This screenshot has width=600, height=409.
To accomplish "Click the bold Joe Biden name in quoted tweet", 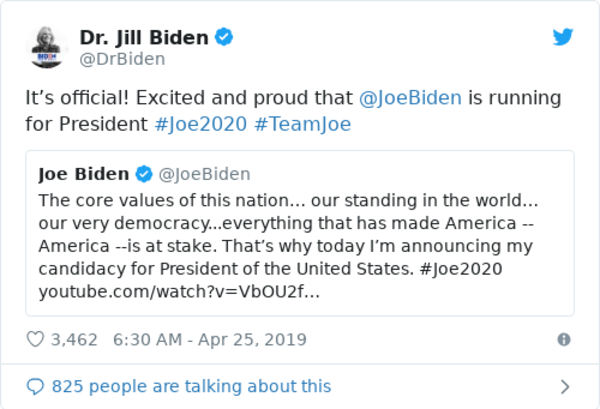I will (83, 175).
